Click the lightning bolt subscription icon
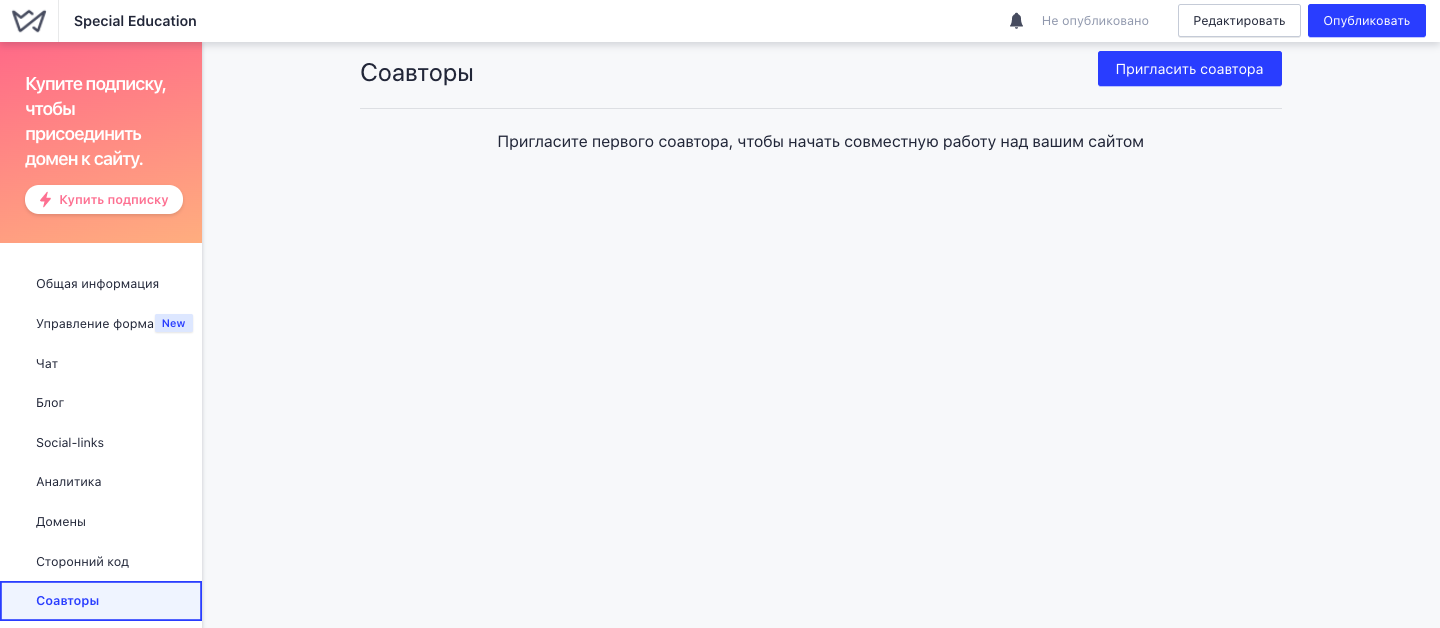1440x628 pixels. click(45, 199)
